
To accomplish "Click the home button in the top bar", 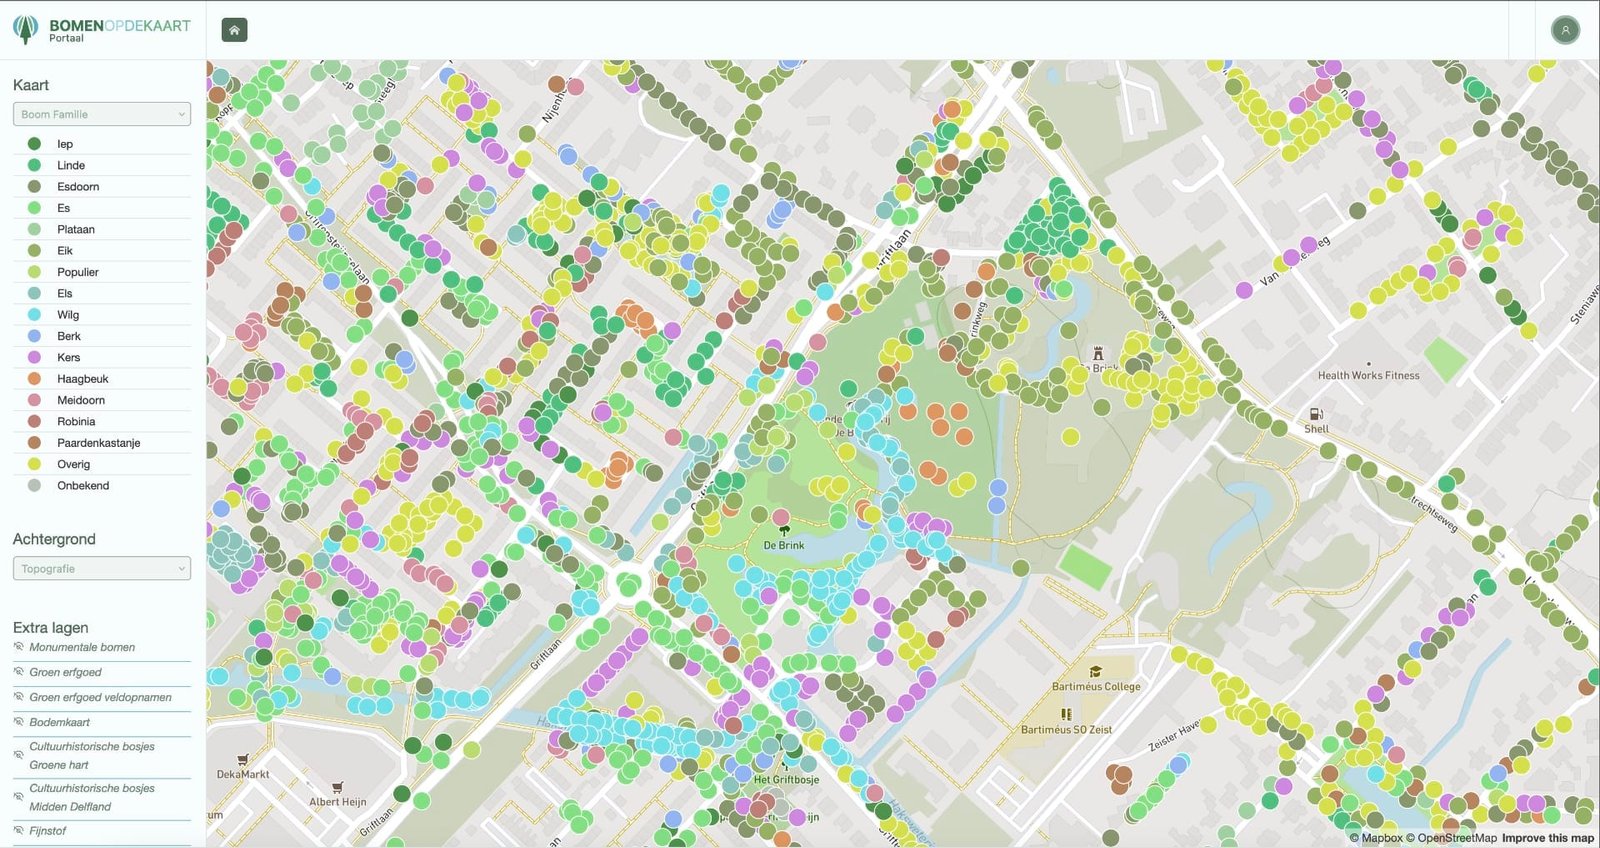I will 234,30.
